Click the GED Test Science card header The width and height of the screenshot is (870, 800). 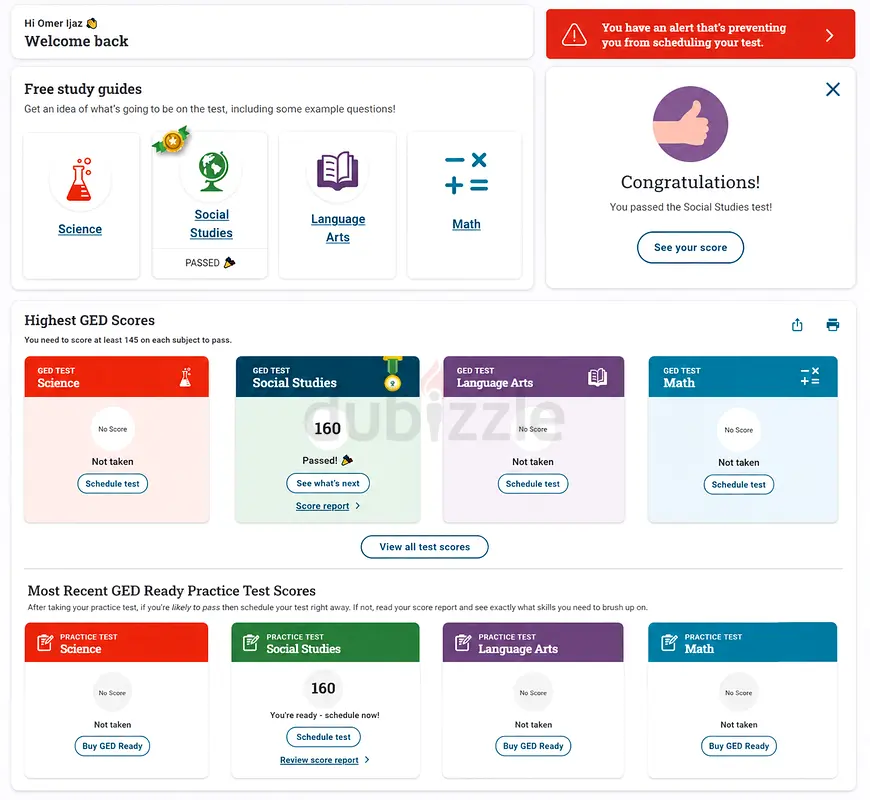pyautogui.click(x=117, y=377)
